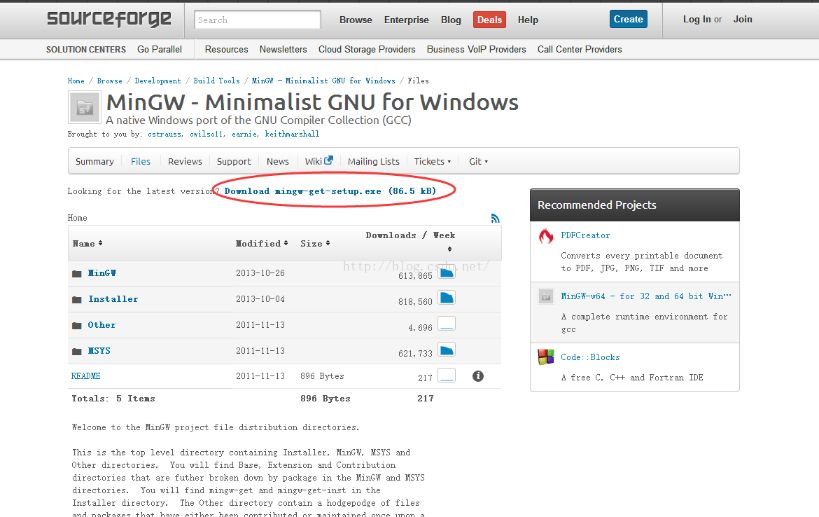The width and height of the screenshot is (819, 517).
Task: Click the keithmarshall author link
Action: point(292,134)
